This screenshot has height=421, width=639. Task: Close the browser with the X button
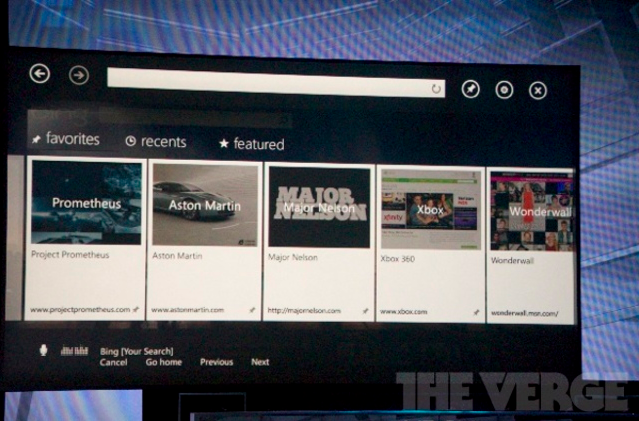pos(538,90)
